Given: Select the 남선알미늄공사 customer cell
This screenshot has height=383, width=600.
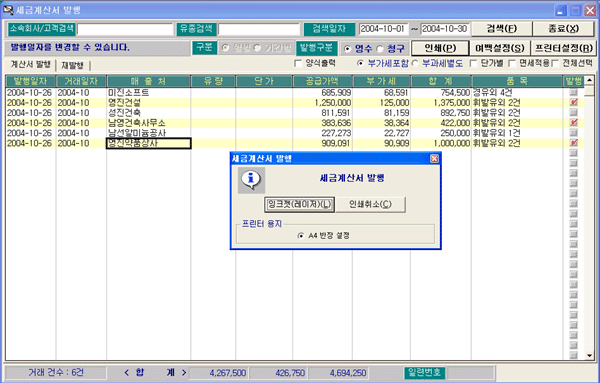Looking at the screenshot, I should pyautogui.click(x=148, y=133).
